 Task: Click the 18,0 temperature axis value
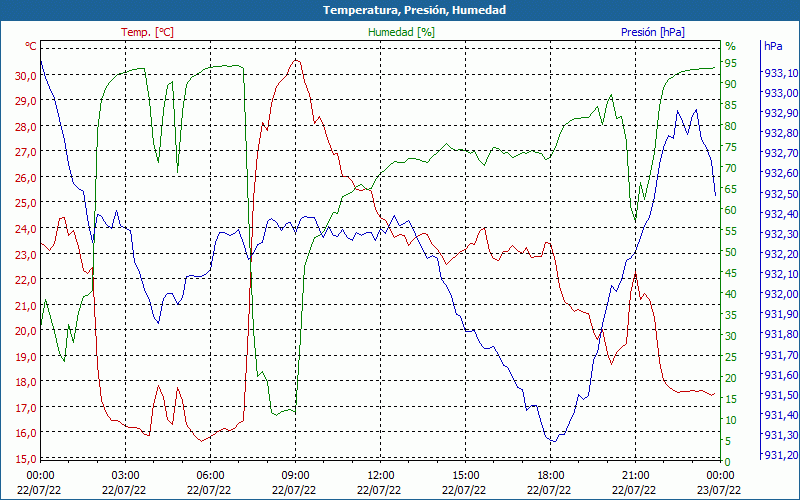[x=26, y=382]
